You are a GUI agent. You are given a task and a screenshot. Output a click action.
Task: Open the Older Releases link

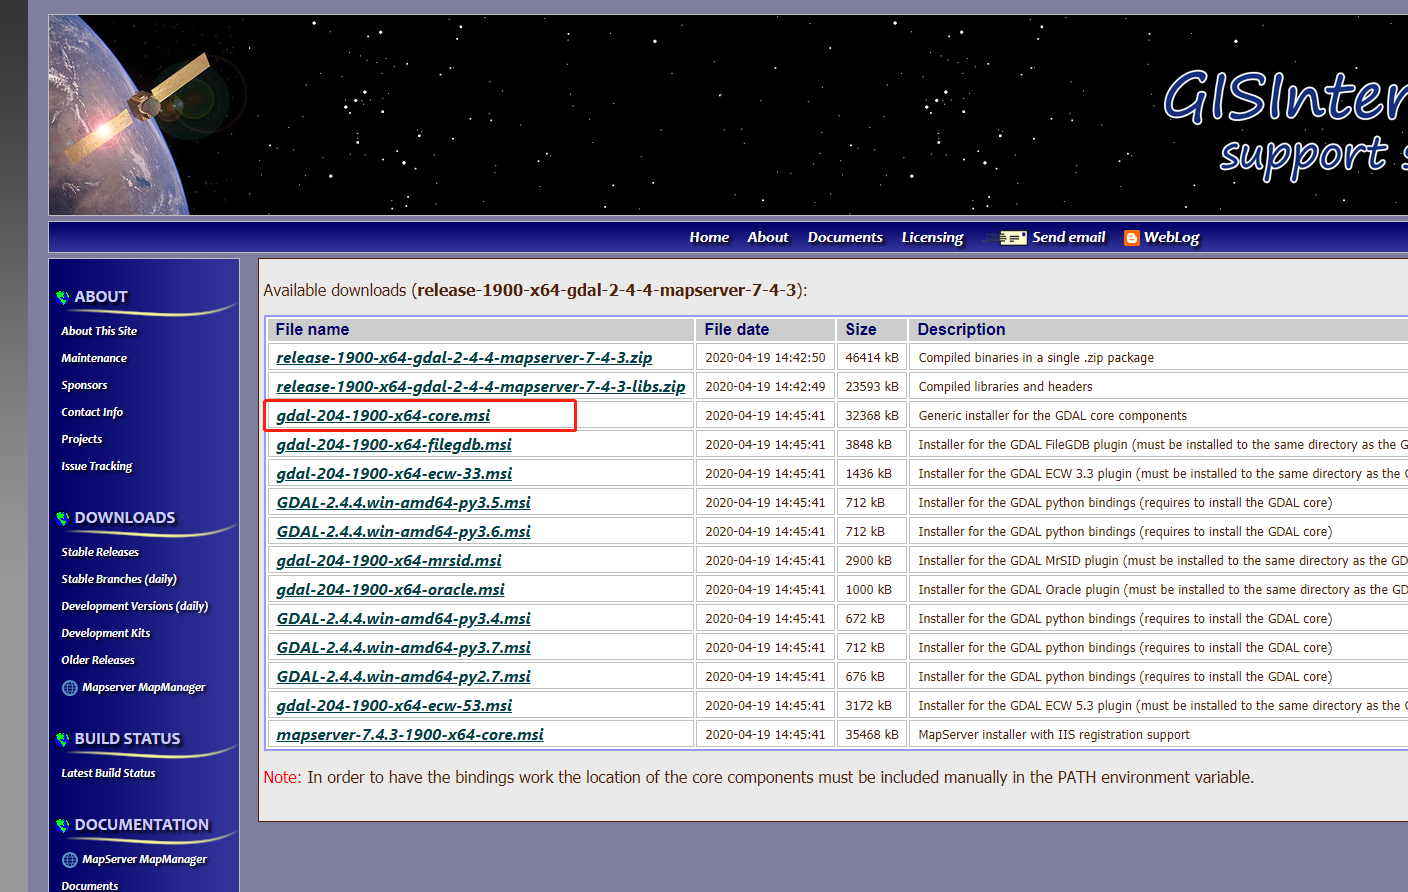pos(98,660)
